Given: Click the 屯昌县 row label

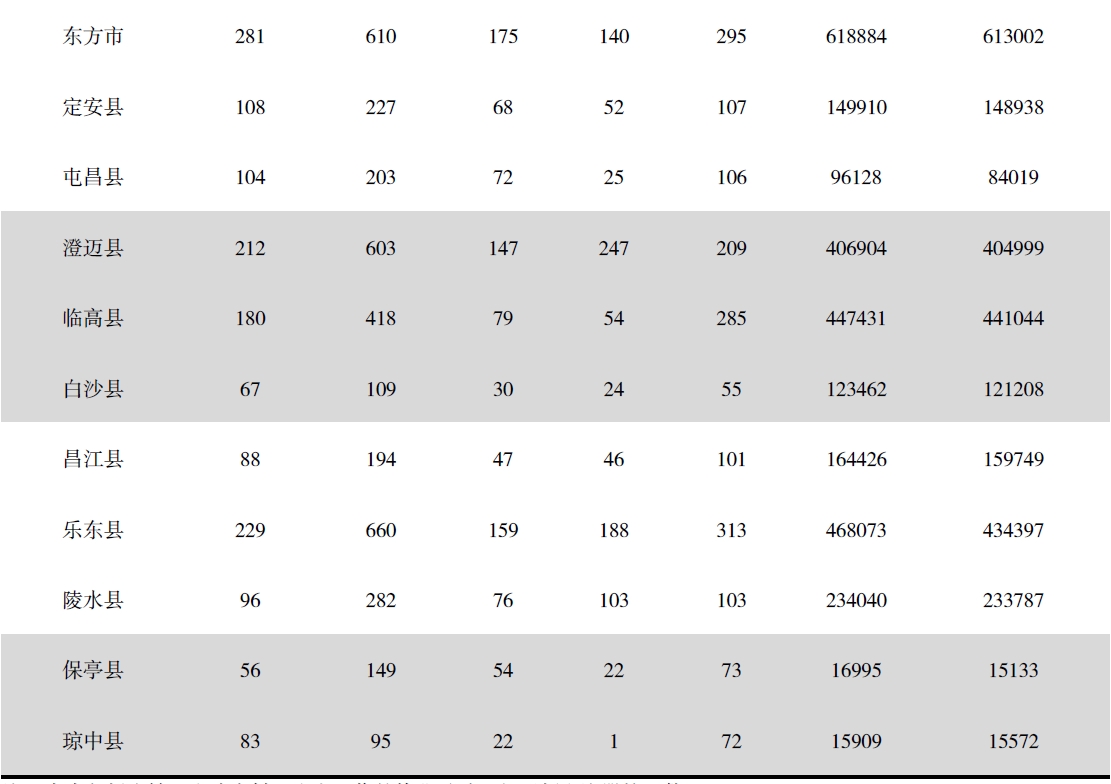Looking at the screenshot, I should tap(93, 177).
